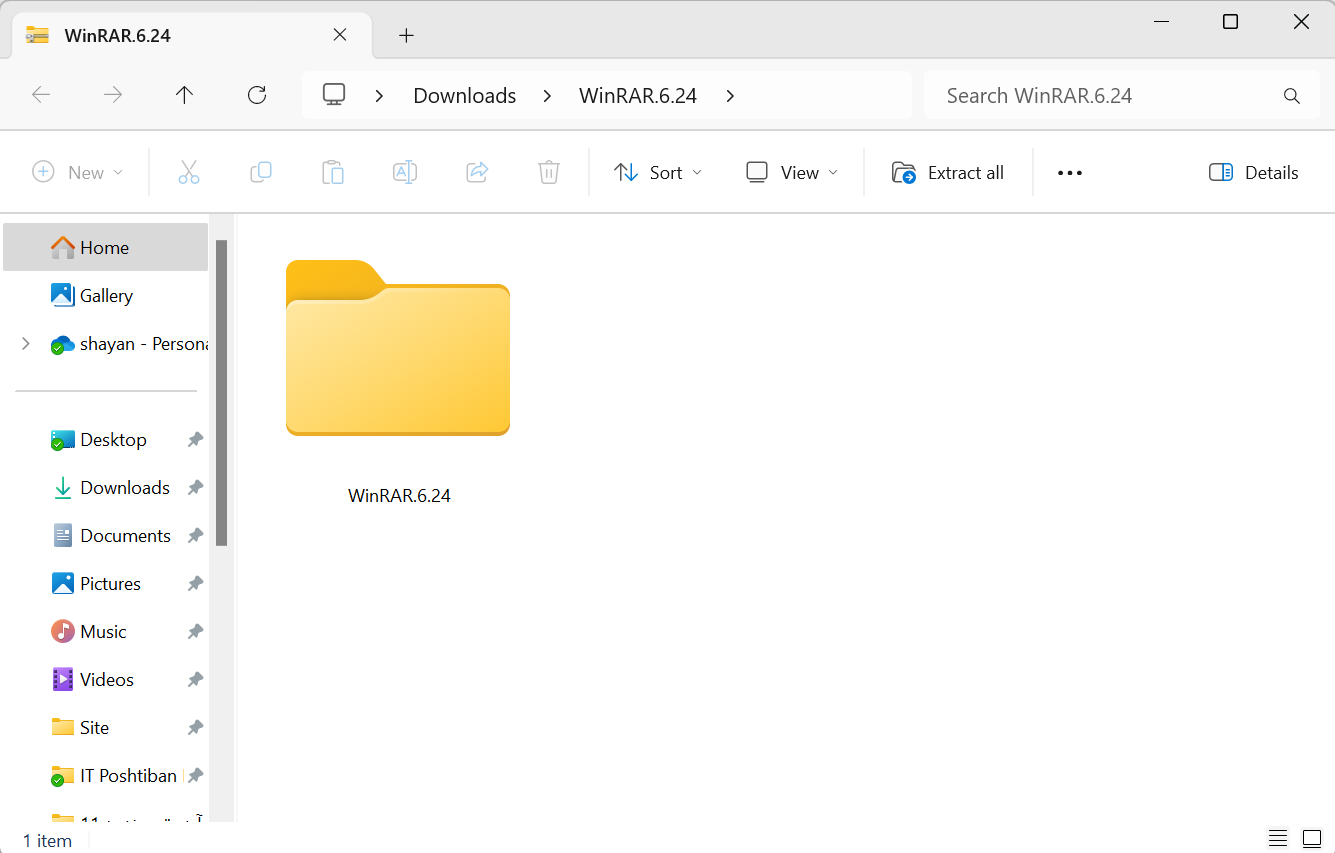This screenshot has height=853, width=1335.
Task: Click Downloads in the address breadcrumb
Action: tap(465, 96)
